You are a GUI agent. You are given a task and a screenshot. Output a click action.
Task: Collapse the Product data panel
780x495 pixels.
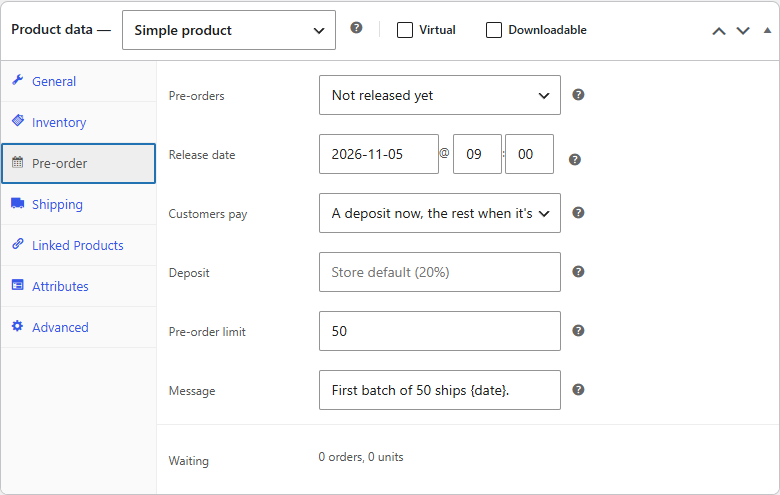pos(768,30)
